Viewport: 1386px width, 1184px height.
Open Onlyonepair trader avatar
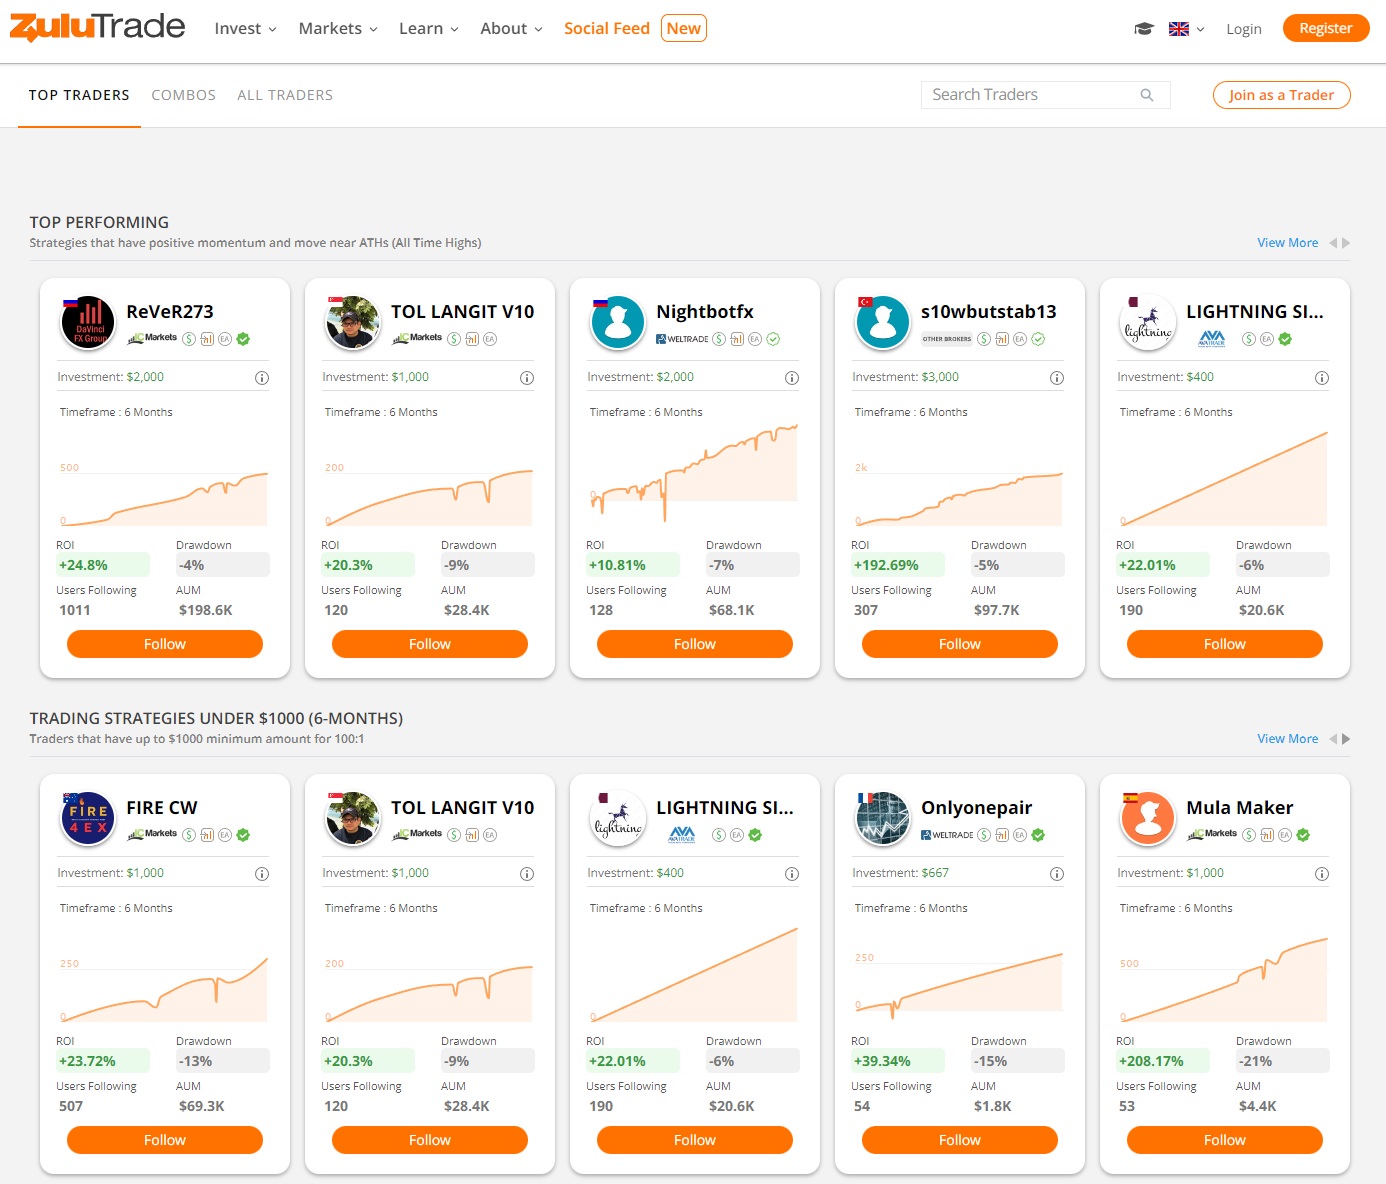[882, 819]
